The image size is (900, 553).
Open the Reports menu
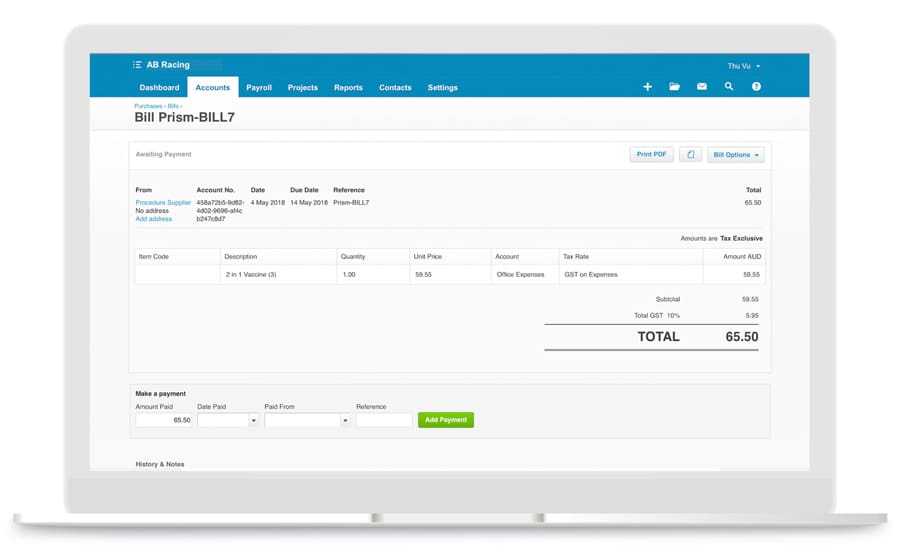coord(348,88)
